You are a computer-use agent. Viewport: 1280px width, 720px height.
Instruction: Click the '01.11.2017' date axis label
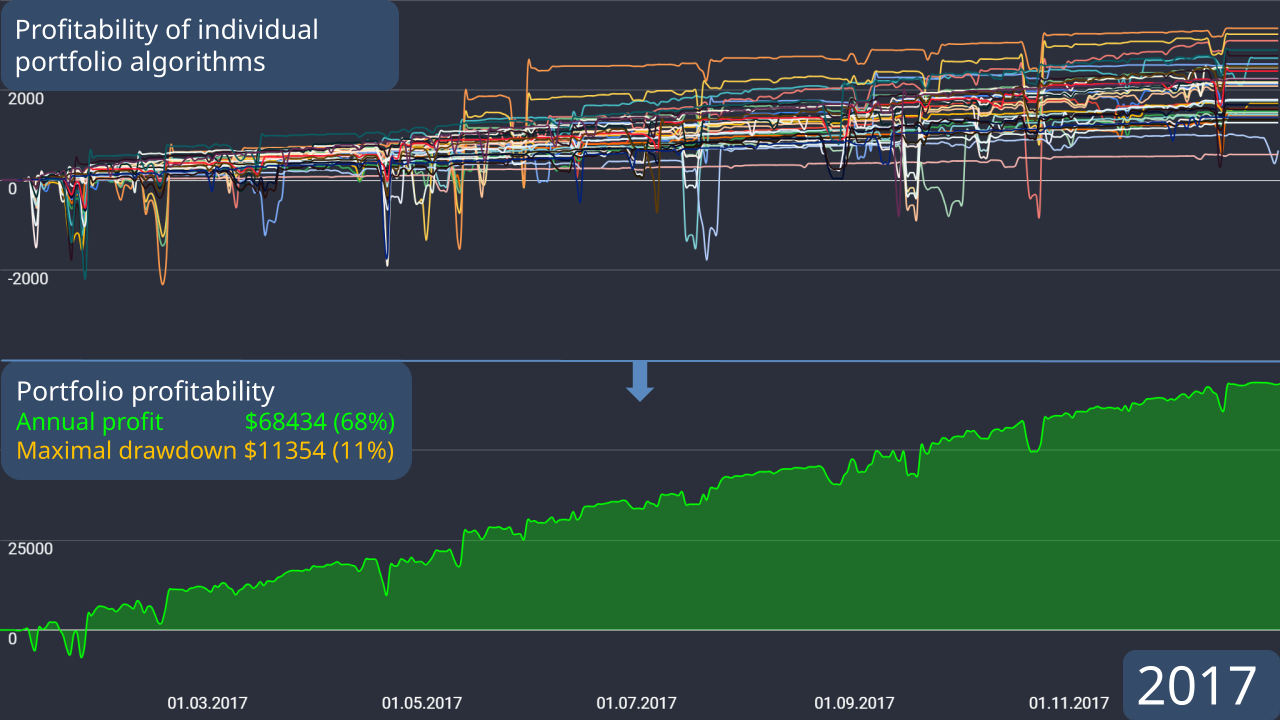pos(1069,702)
